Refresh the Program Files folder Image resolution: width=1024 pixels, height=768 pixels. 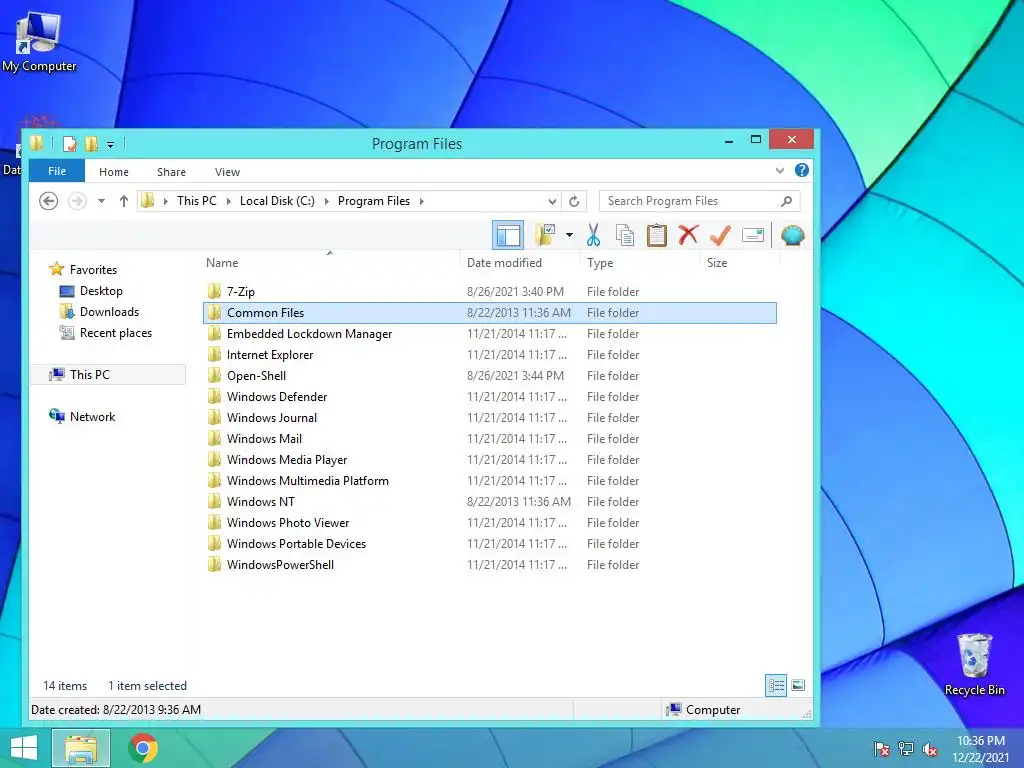574,201
